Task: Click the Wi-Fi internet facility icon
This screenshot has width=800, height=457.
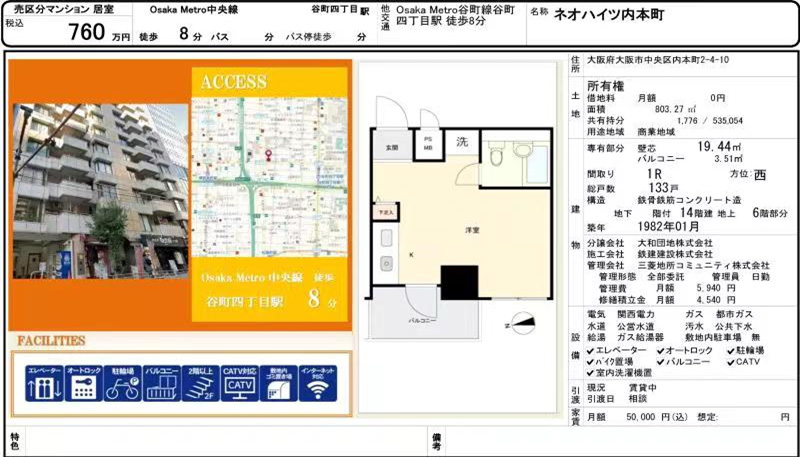Action: click(x=318, y=384)
